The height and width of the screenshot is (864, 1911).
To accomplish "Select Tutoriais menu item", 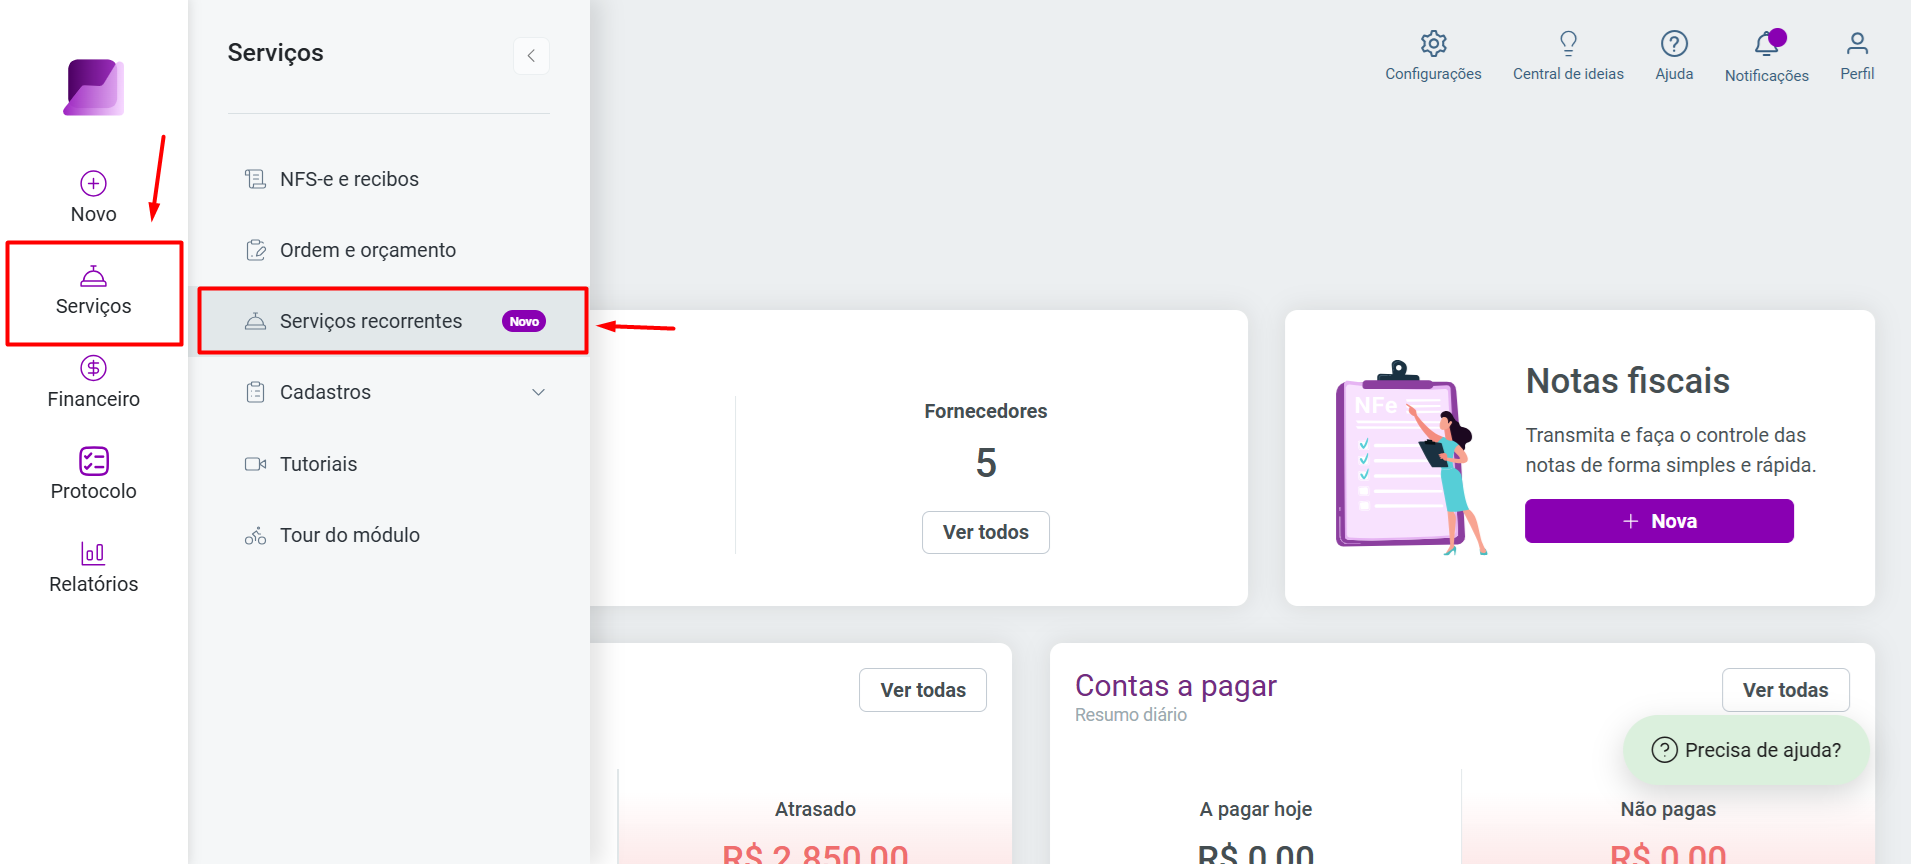I will point(389,464).
